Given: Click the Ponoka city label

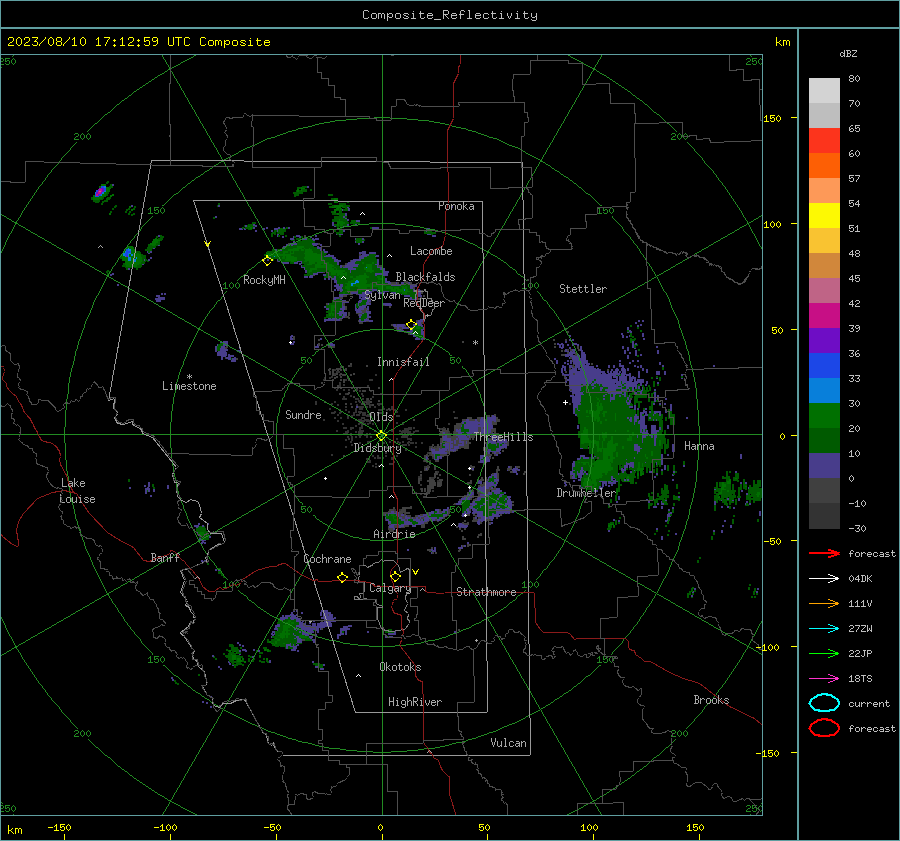Looking at the screenshot, I should [456, 207].
